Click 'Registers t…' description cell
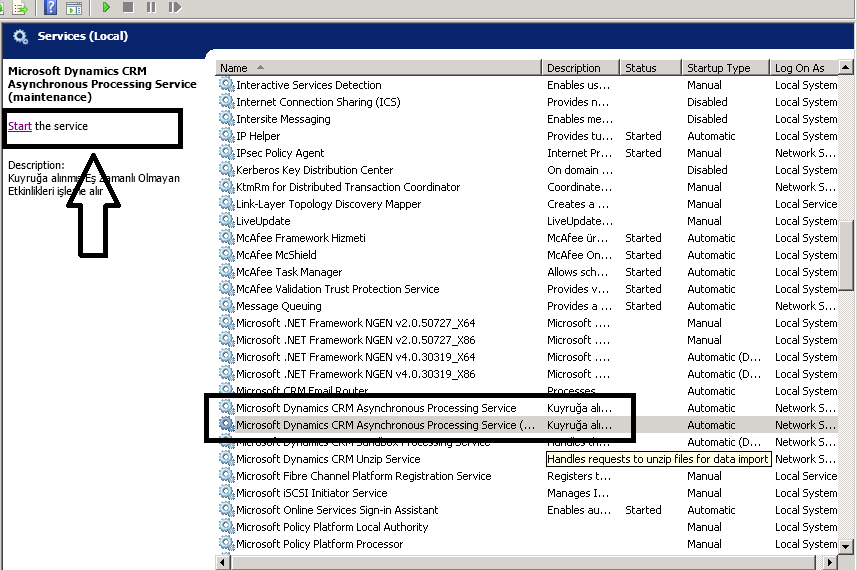 pos(579,476)
